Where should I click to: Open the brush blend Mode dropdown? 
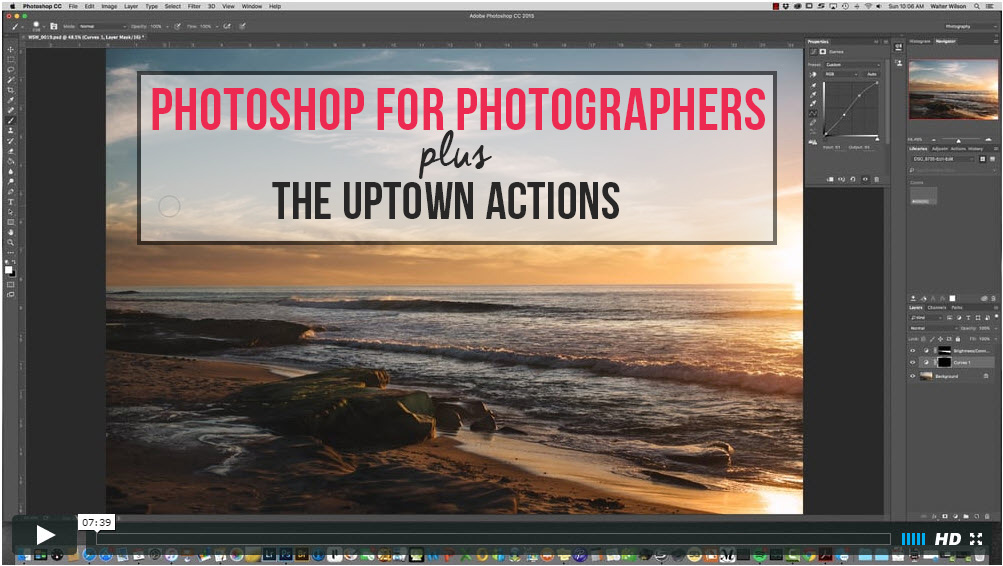(101, 26)
